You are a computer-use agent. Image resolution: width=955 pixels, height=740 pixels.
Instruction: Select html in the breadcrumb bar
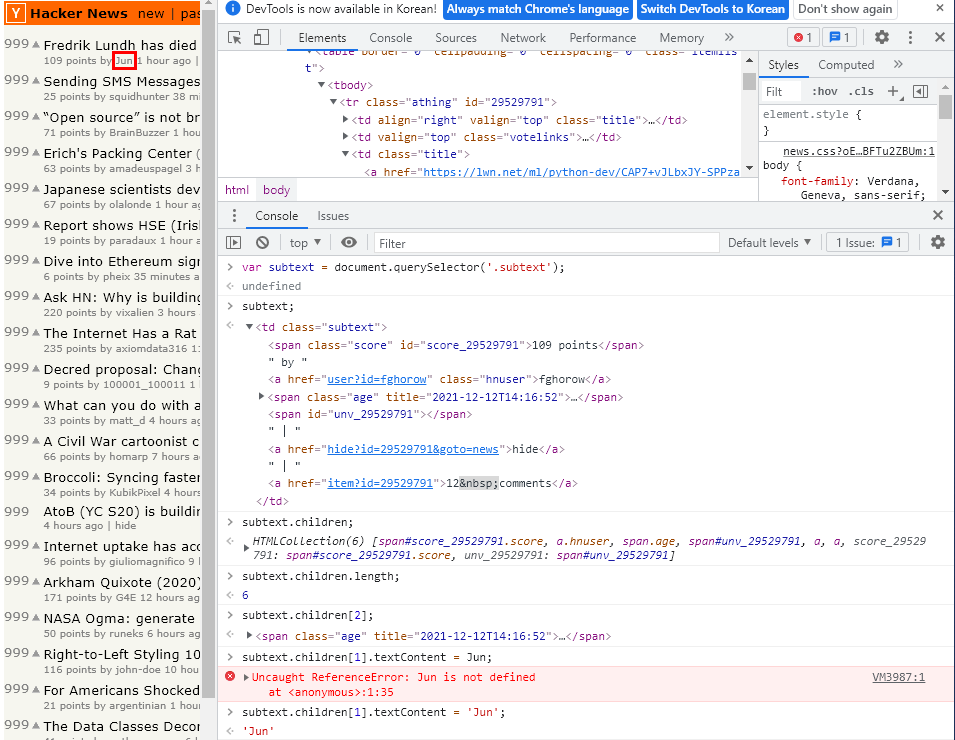[236, 190]
